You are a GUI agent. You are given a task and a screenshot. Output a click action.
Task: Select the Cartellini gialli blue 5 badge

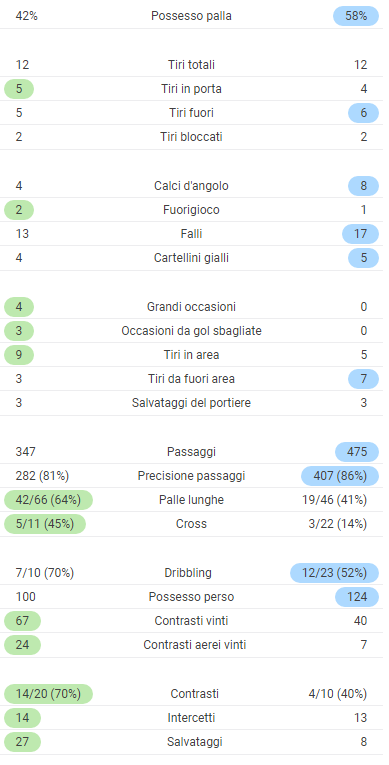coord(364,258)
